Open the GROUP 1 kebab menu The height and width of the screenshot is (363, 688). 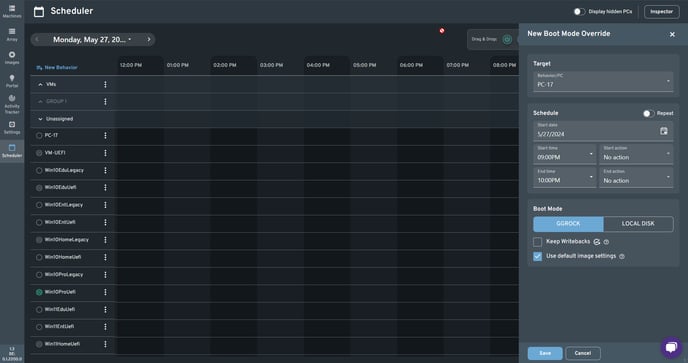pyautogui.click(x=105, y=101)
